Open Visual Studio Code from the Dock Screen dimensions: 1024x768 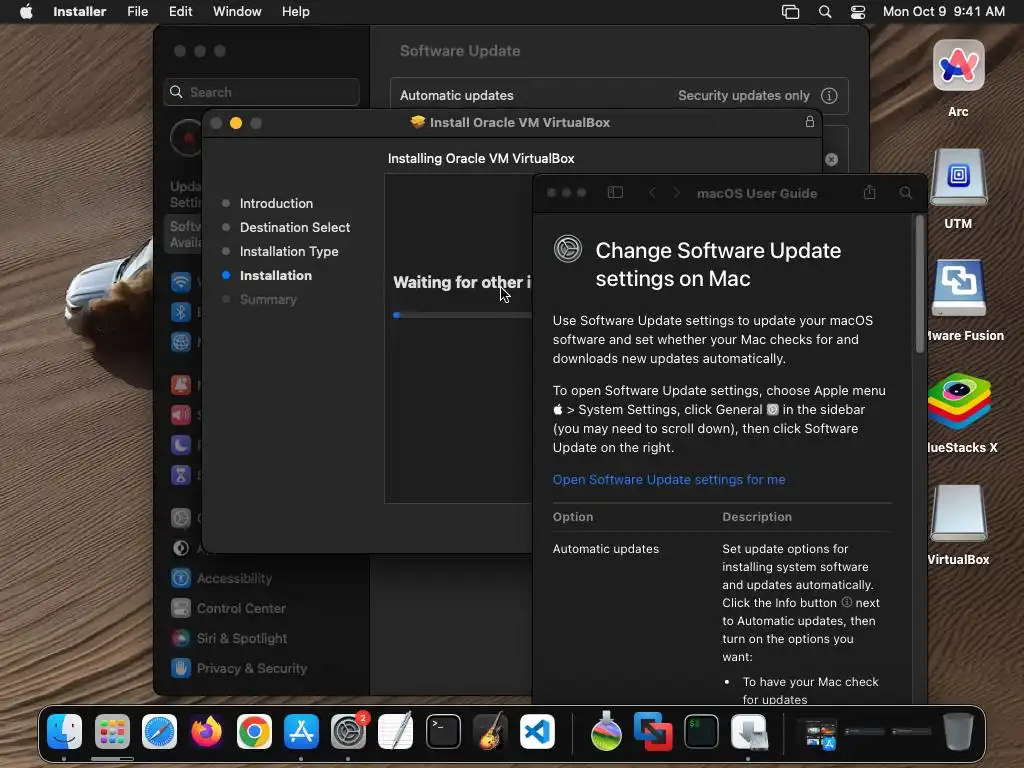point(537,731)
